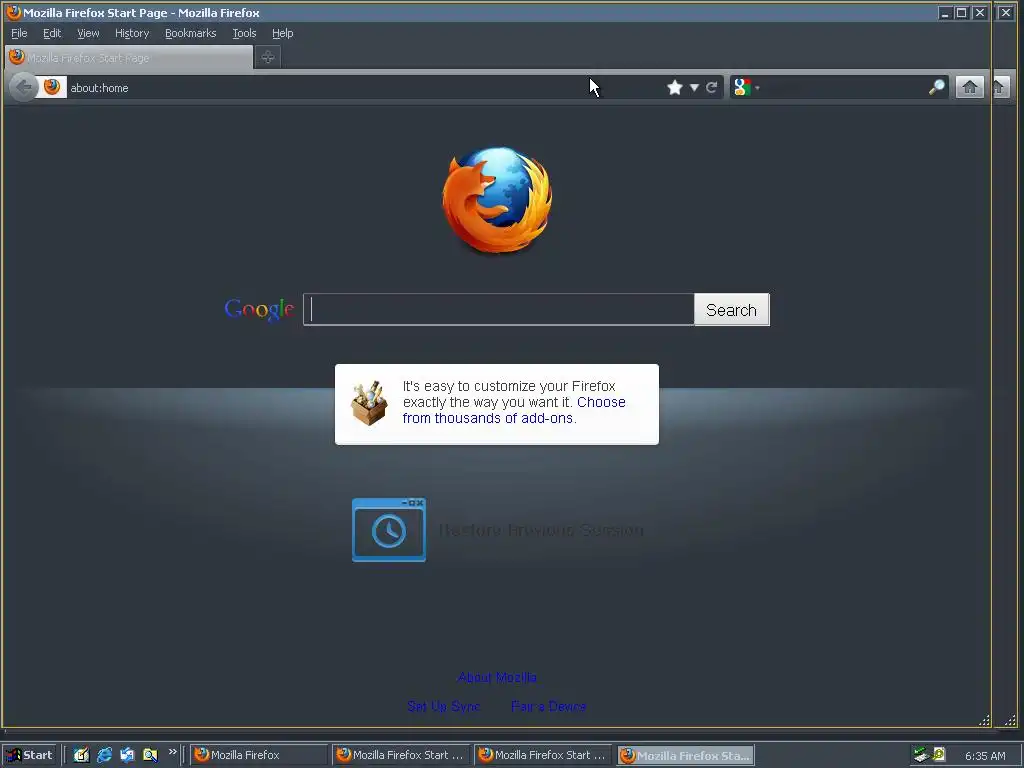Launch Internet Explorer from Quick Launch
Viewport: 1024px width, 768px height.
(104, 755)
